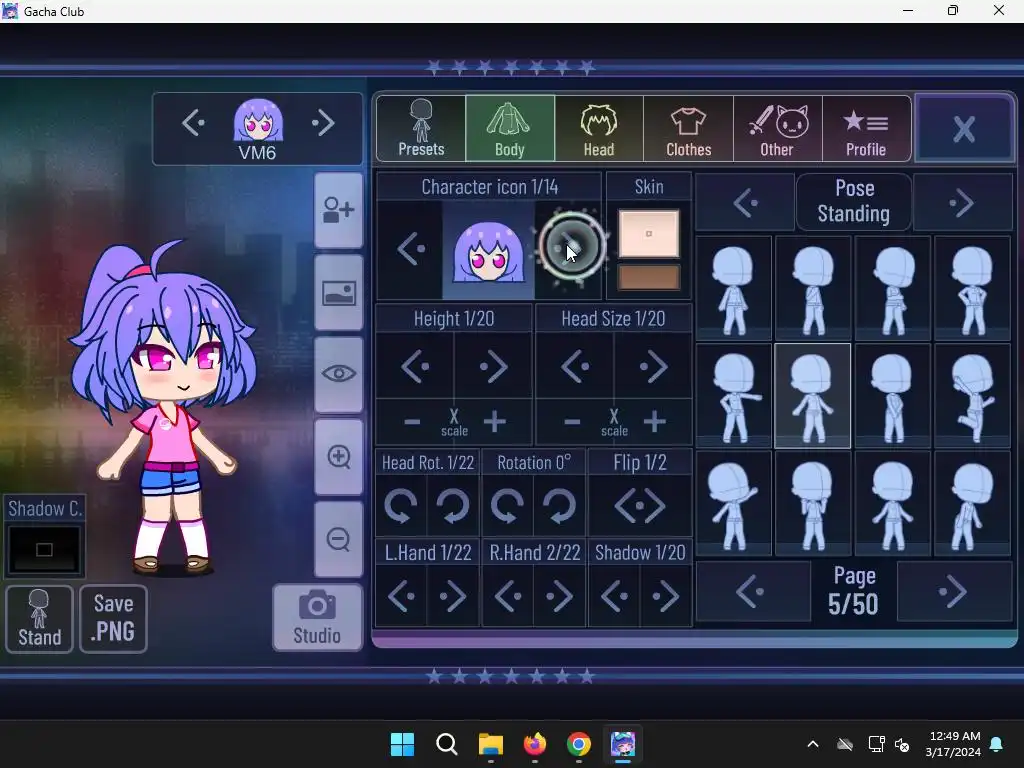Click the Head Size scale plus
This screenshot has height=768, width=1024.
(x=654, y=422)
